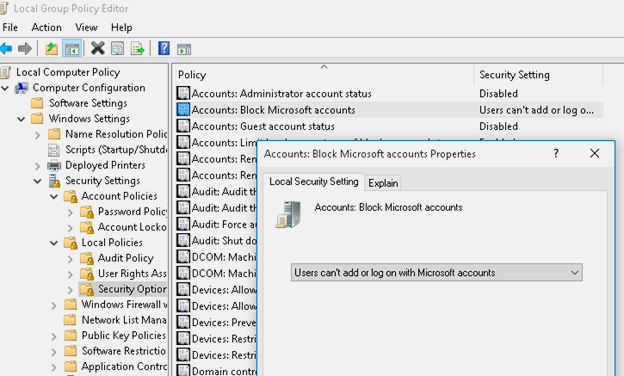This screenshot has height=376, width=624.
Task: Select the 'Devices: Preve' policy row
Action: point(216,322)
